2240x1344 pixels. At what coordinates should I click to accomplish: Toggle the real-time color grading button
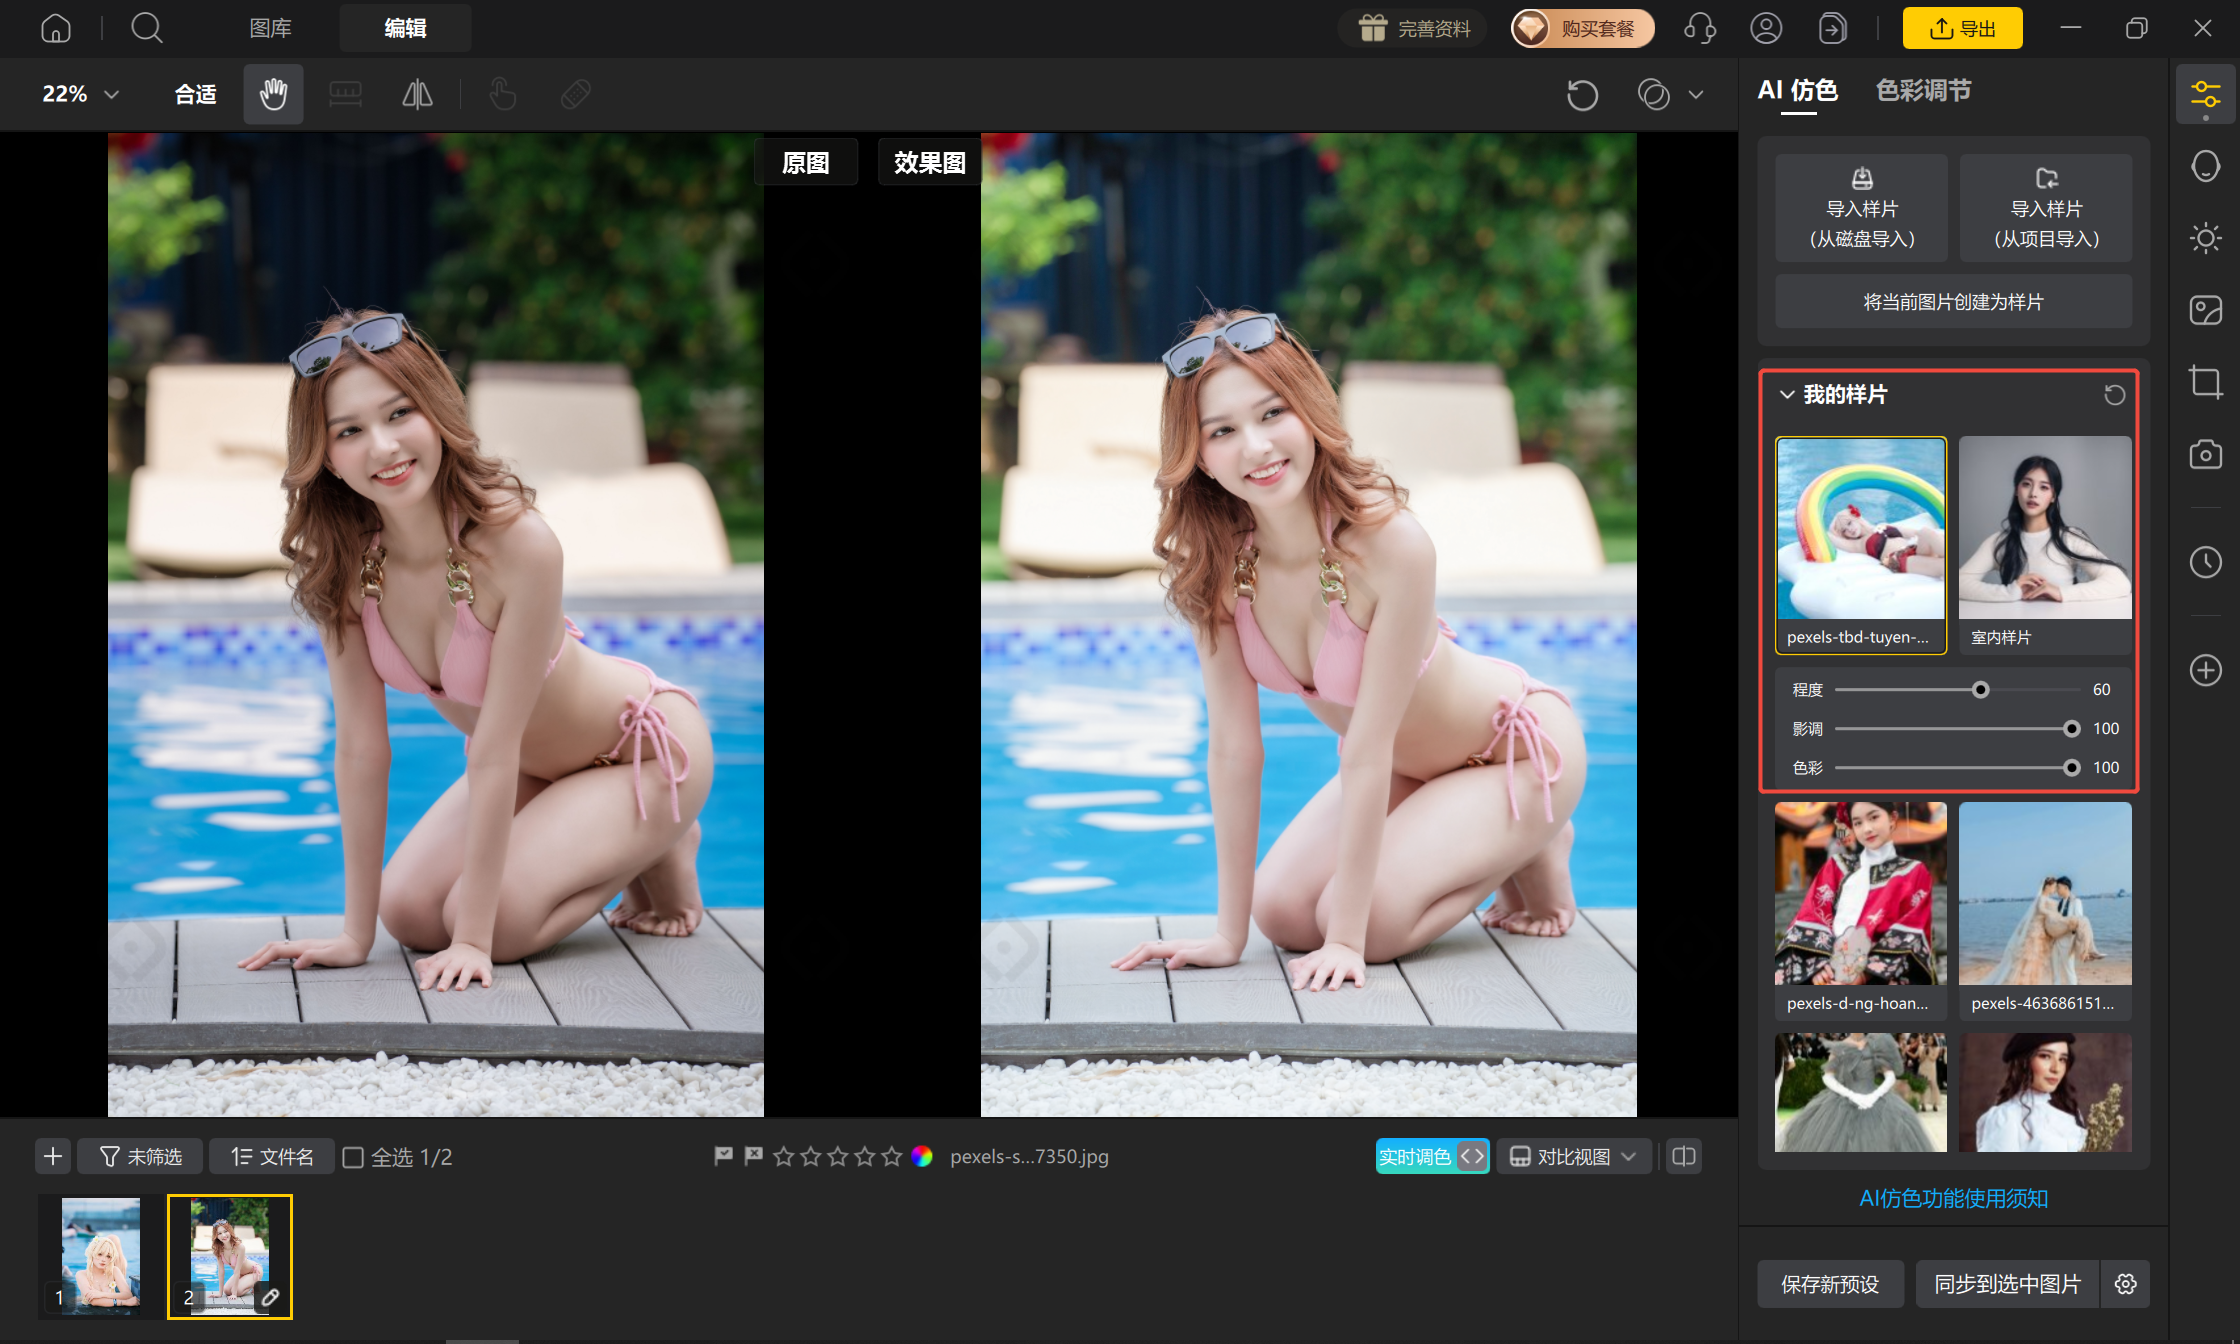click(1432, 1157)
